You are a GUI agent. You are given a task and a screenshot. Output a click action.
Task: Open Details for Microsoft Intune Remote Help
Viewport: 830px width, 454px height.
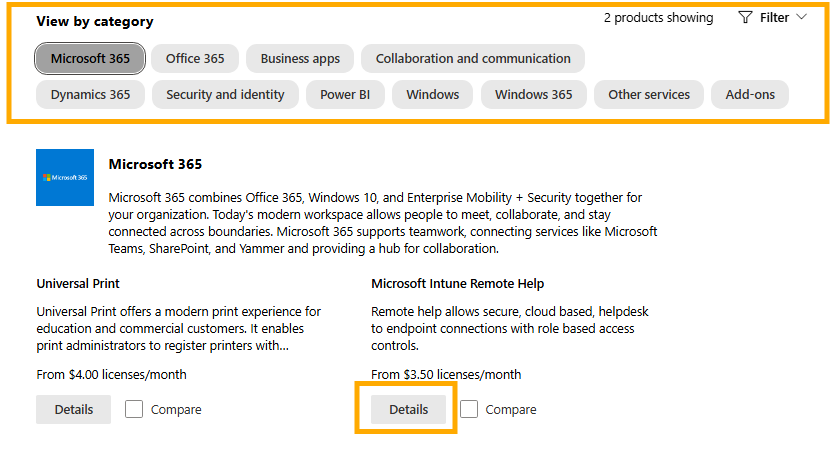pyautogui.click(x=408, y=410)
